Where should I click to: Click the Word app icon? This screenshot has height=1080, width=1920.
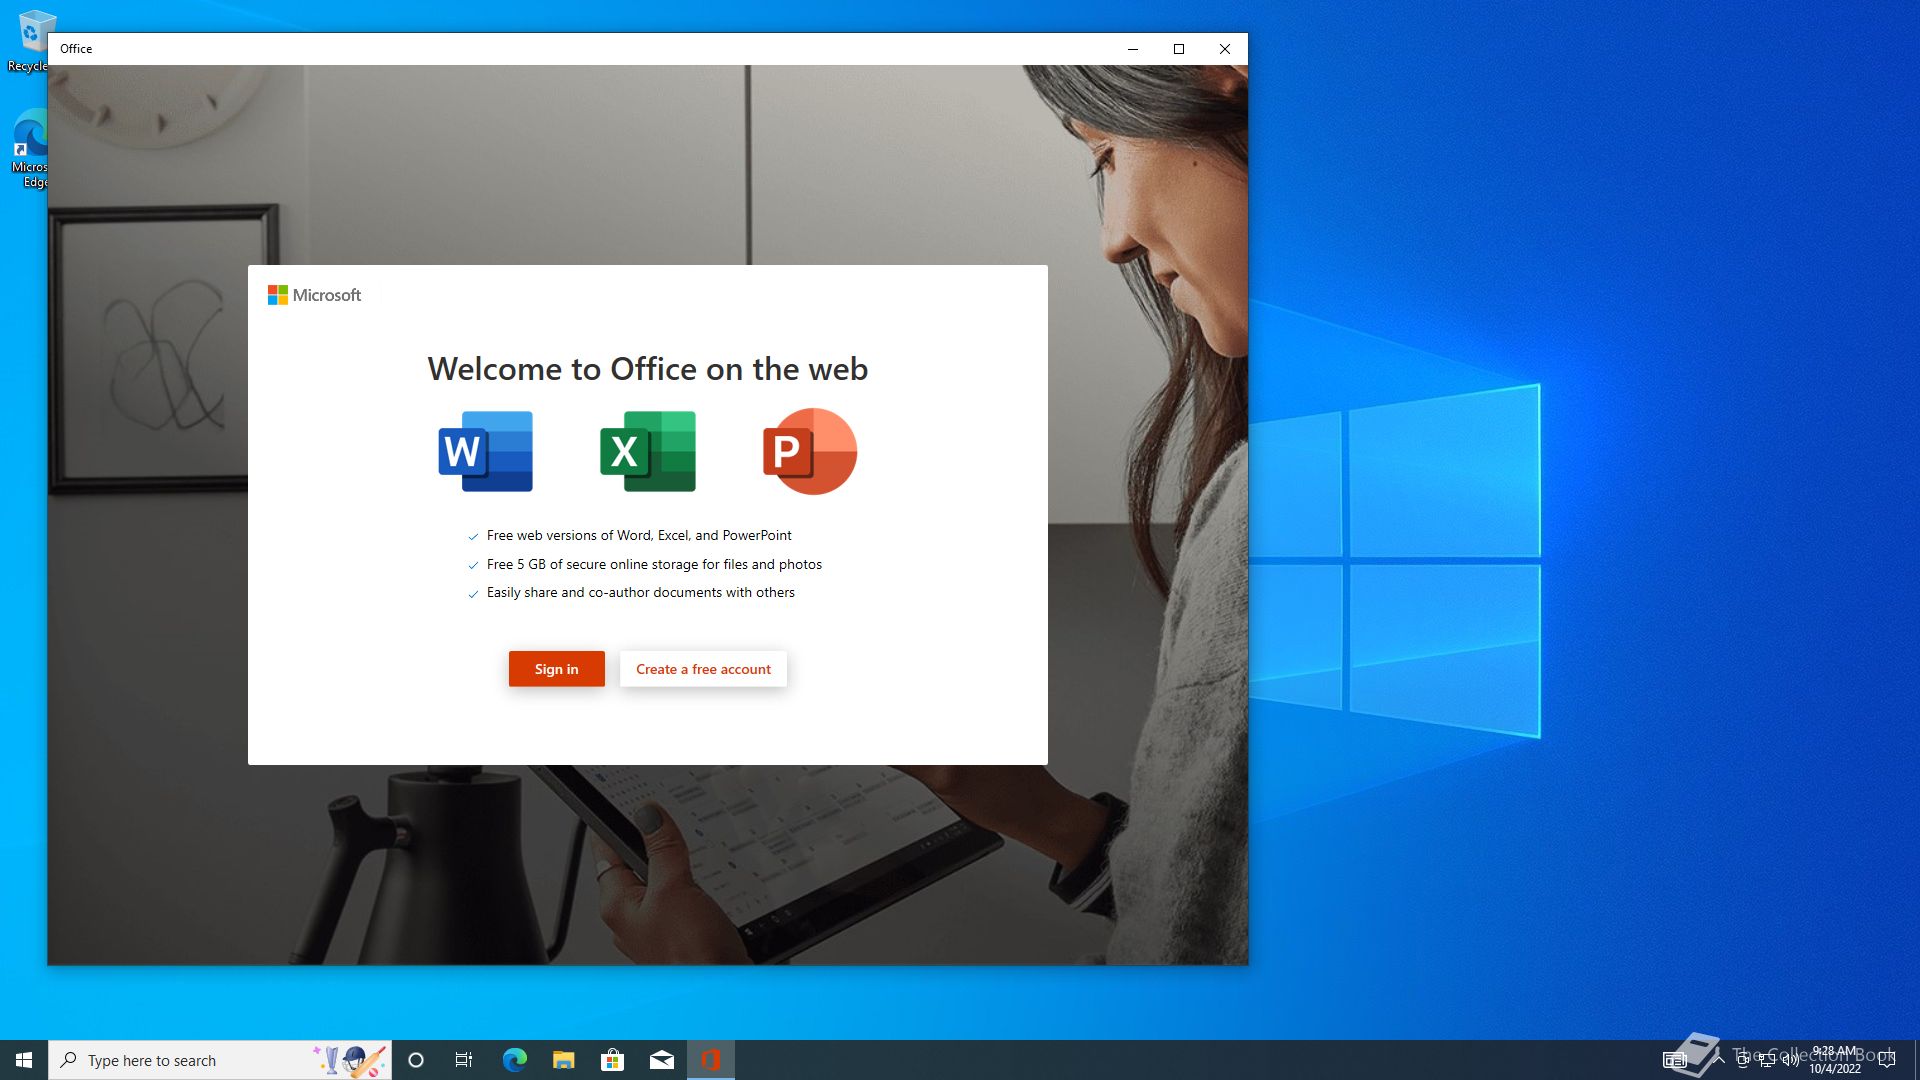(486, 451)
